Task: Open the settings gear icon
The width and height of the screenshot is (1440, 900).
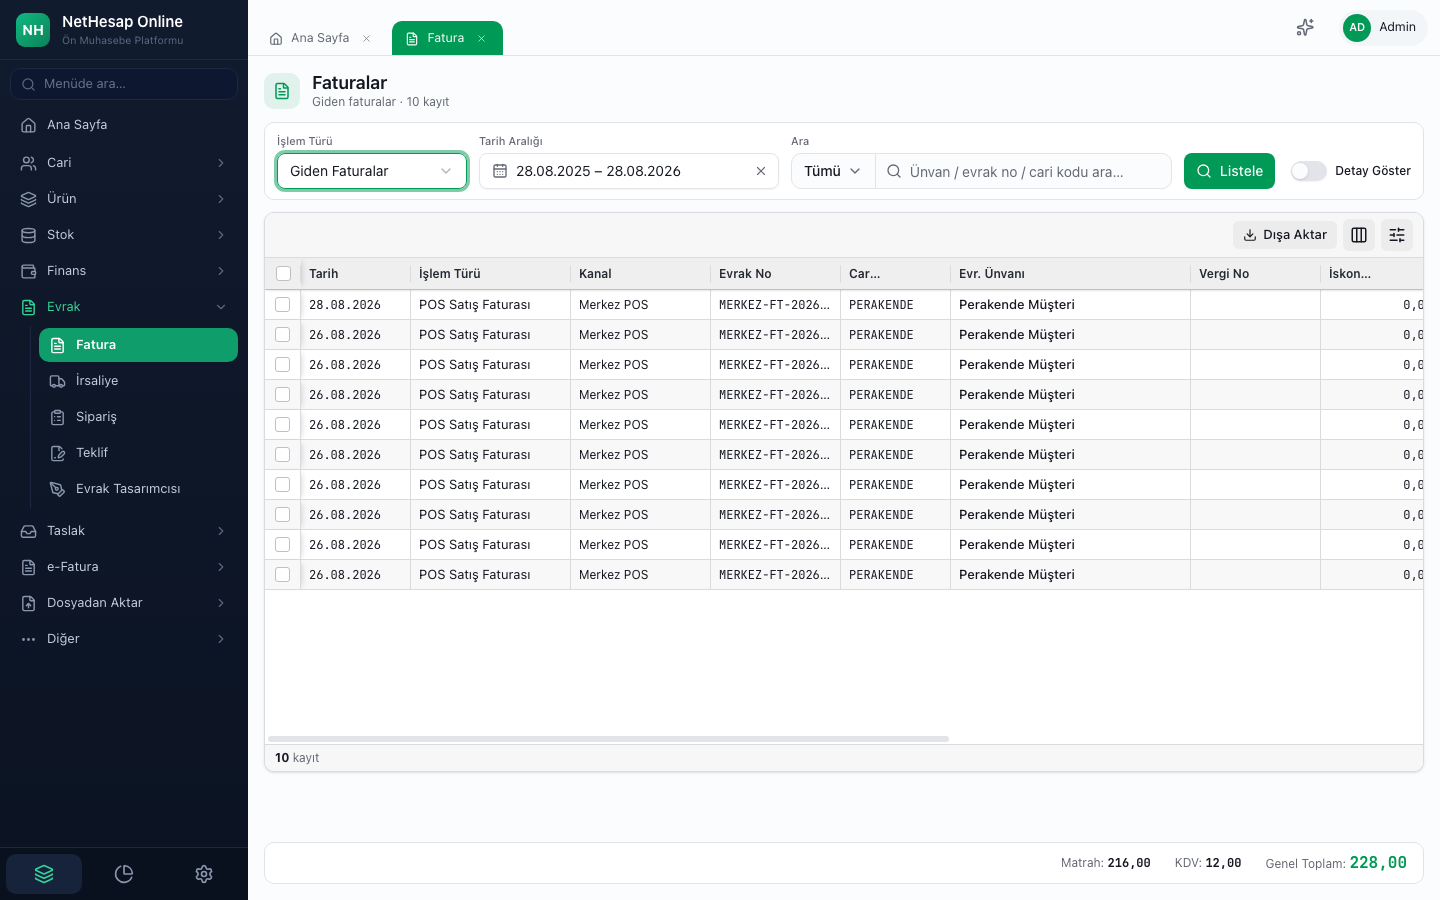Action: (204, 874)
